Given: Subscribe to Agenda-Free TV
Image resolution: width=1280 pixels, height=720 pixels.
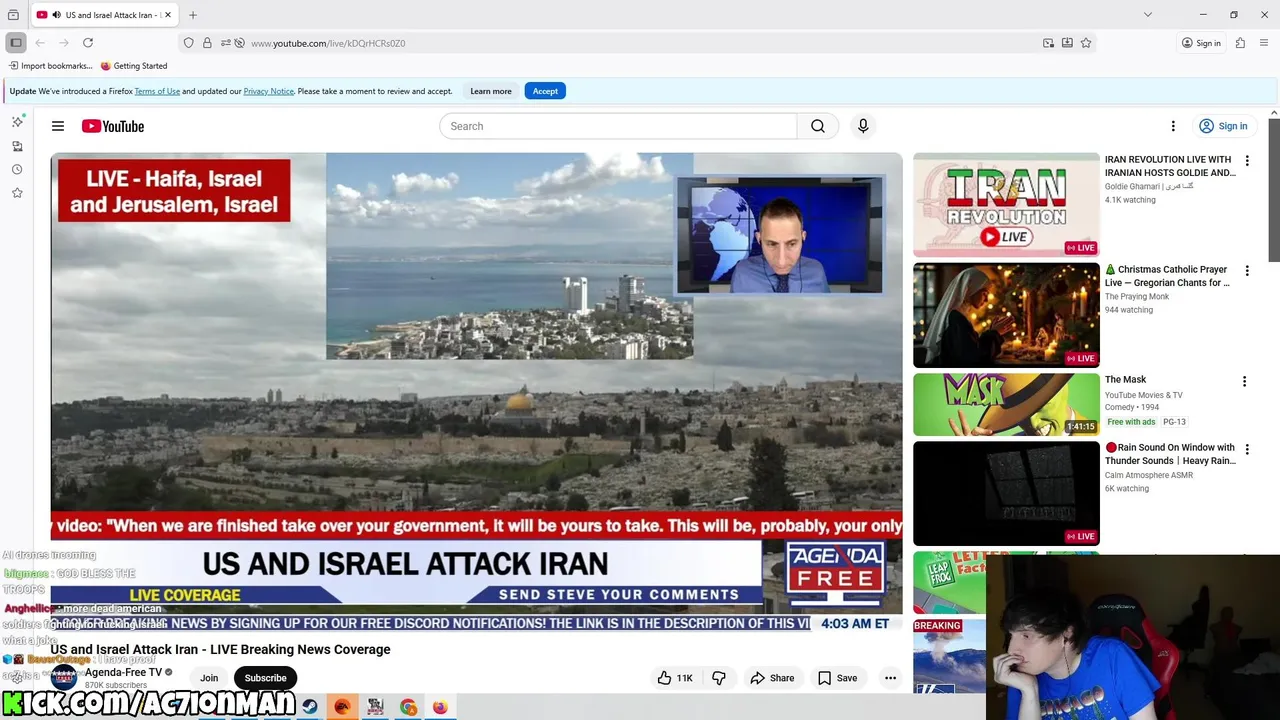Looking at the screenshot, I should coord(265,678).
